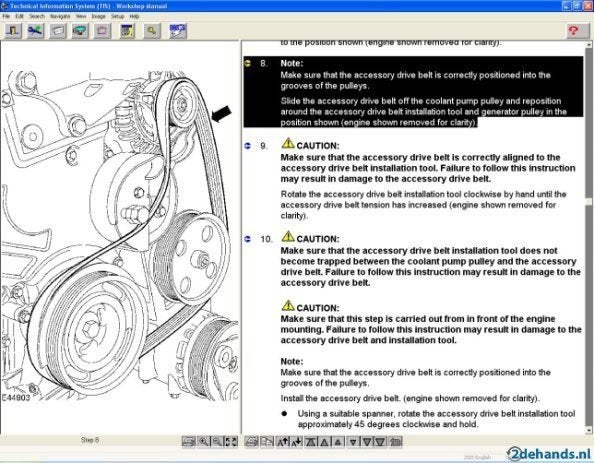Zoom out of the belt illustration
The width and height of the screenshot is (594, 463).
tap(217, 441)
